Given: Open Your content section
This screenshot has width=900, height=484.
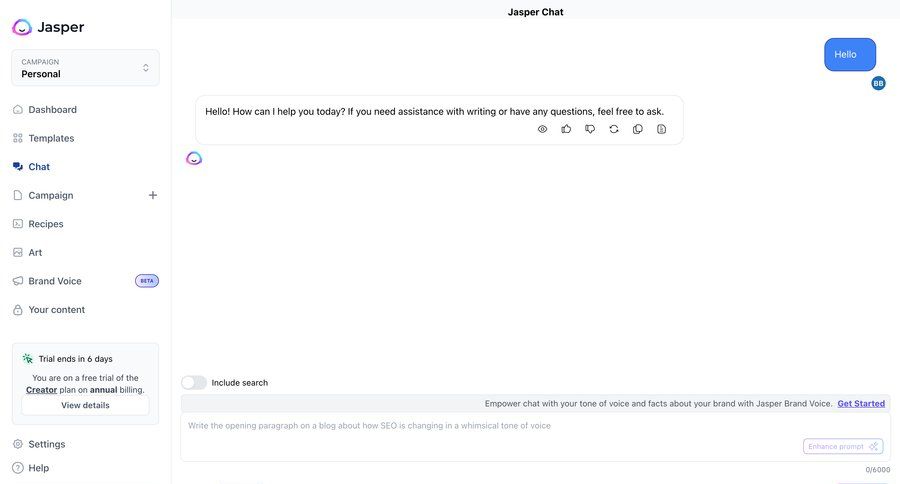Looking at the screenshot, I should (57, 309).
